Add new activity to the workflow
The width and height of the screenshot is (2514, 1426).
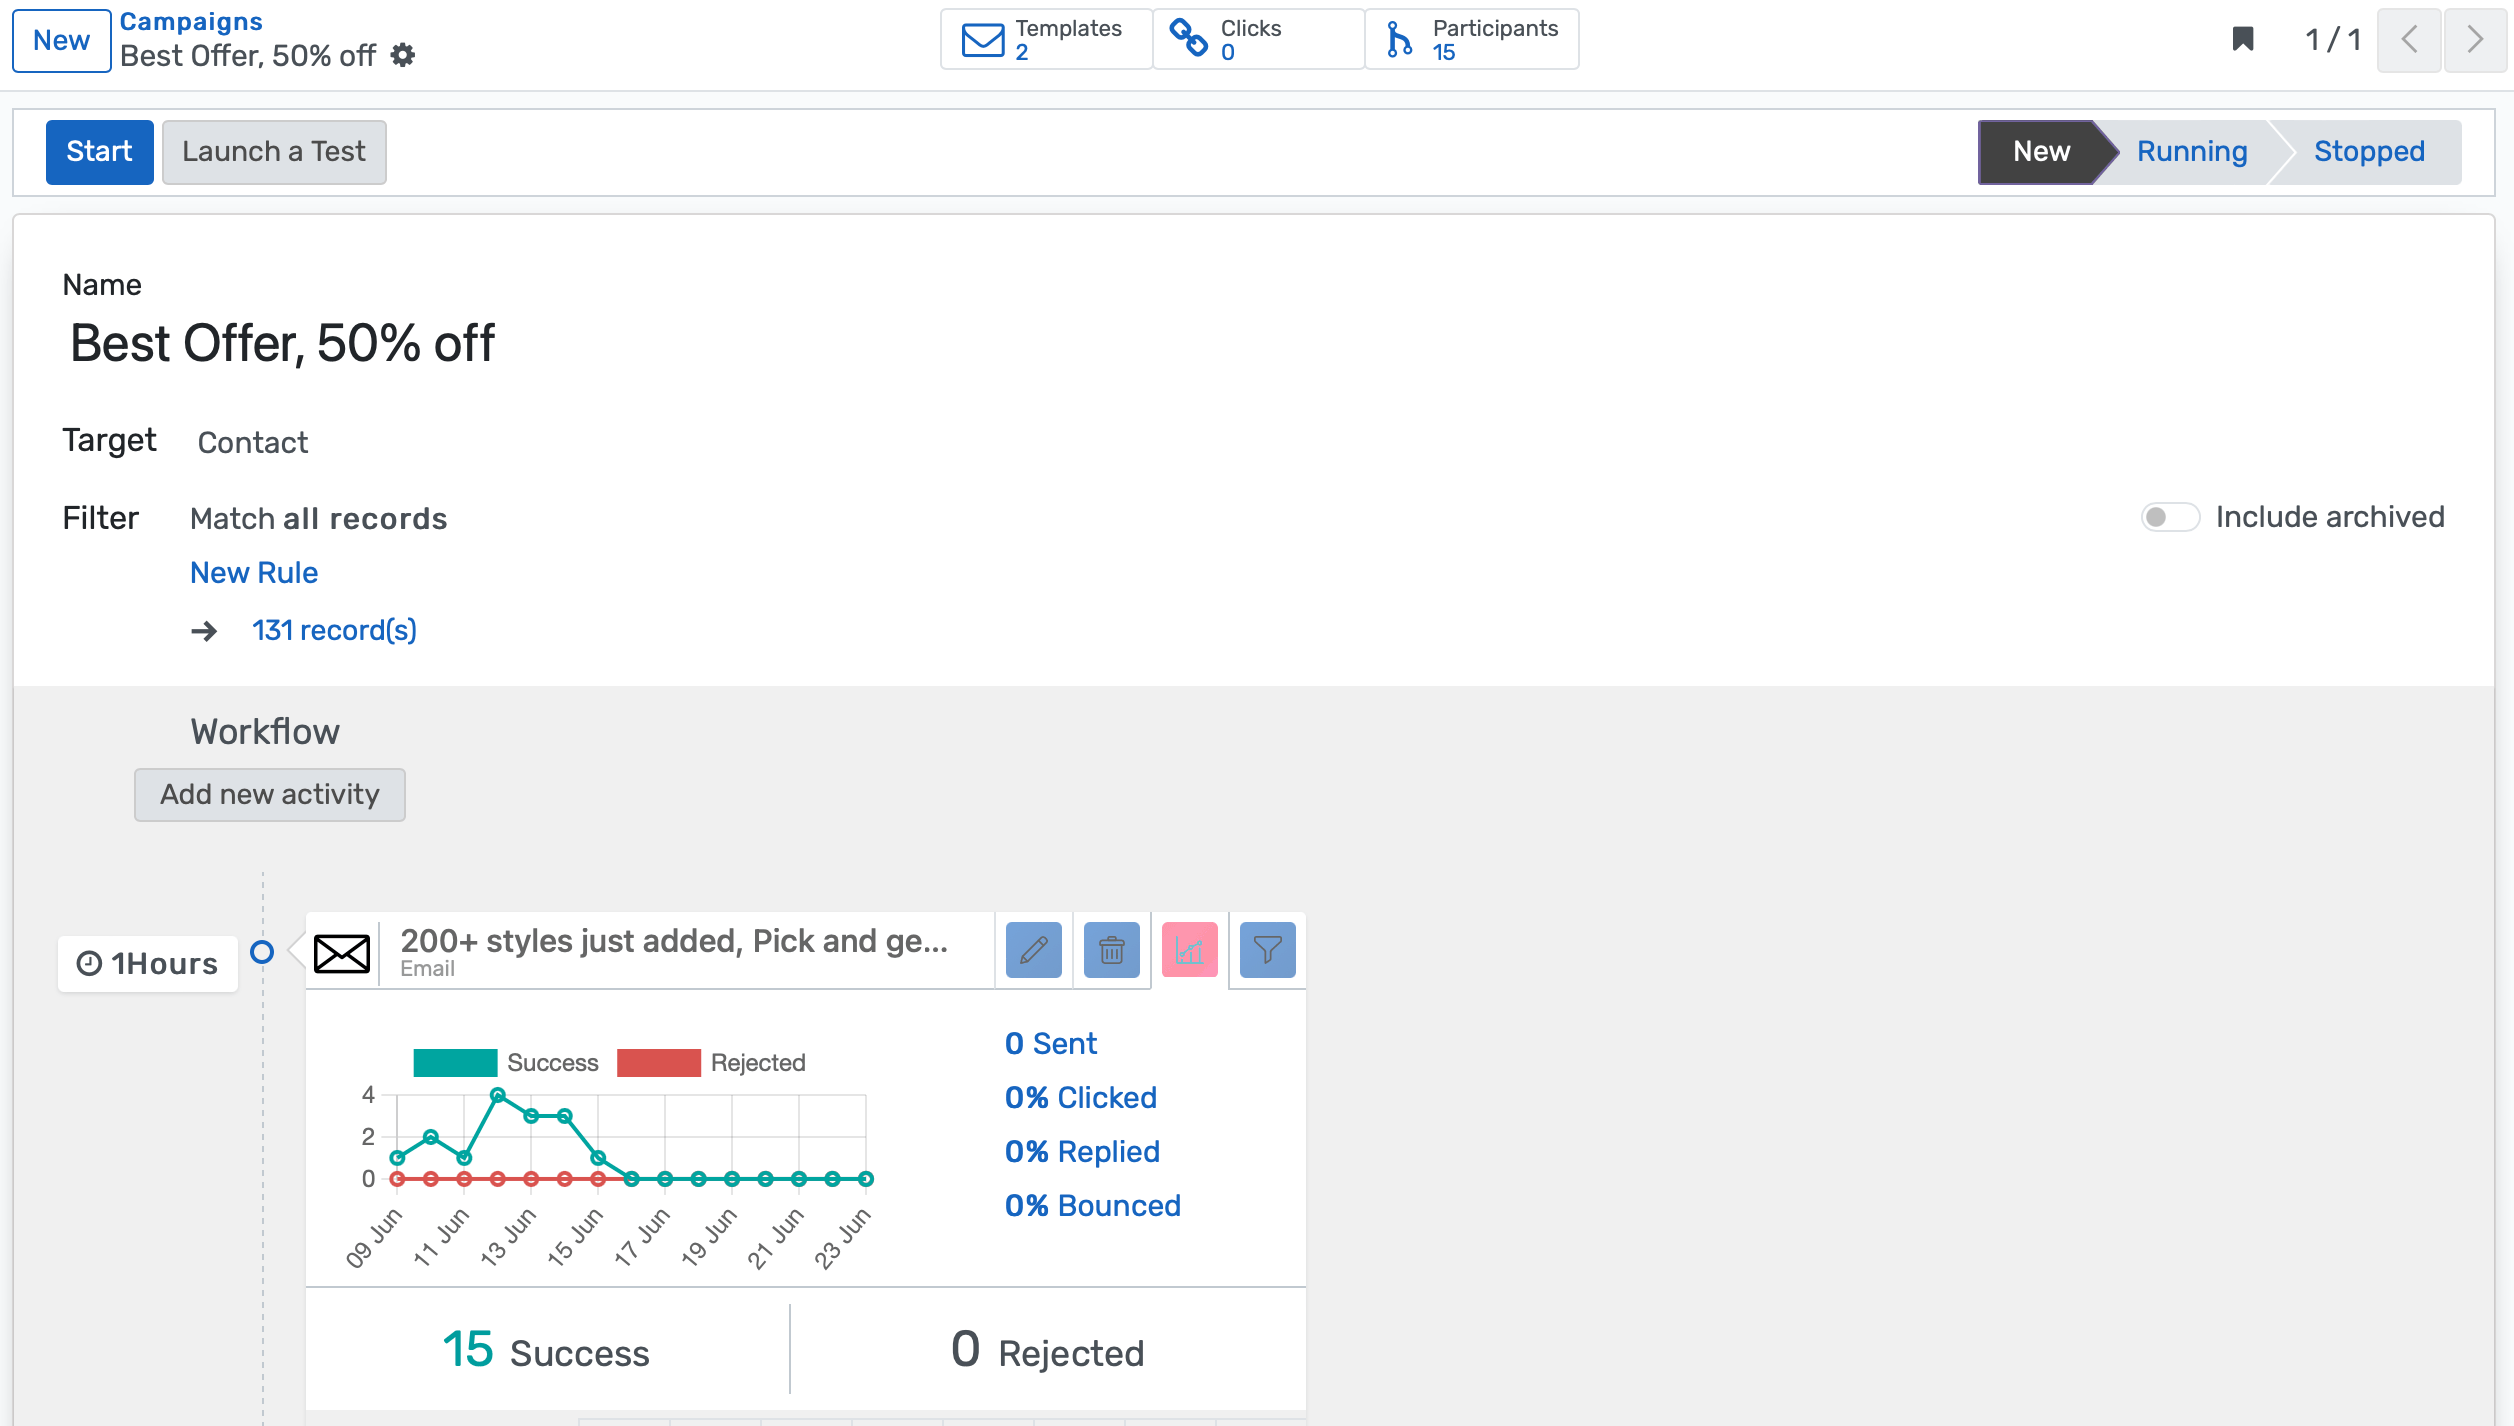[x=269, y=794]
